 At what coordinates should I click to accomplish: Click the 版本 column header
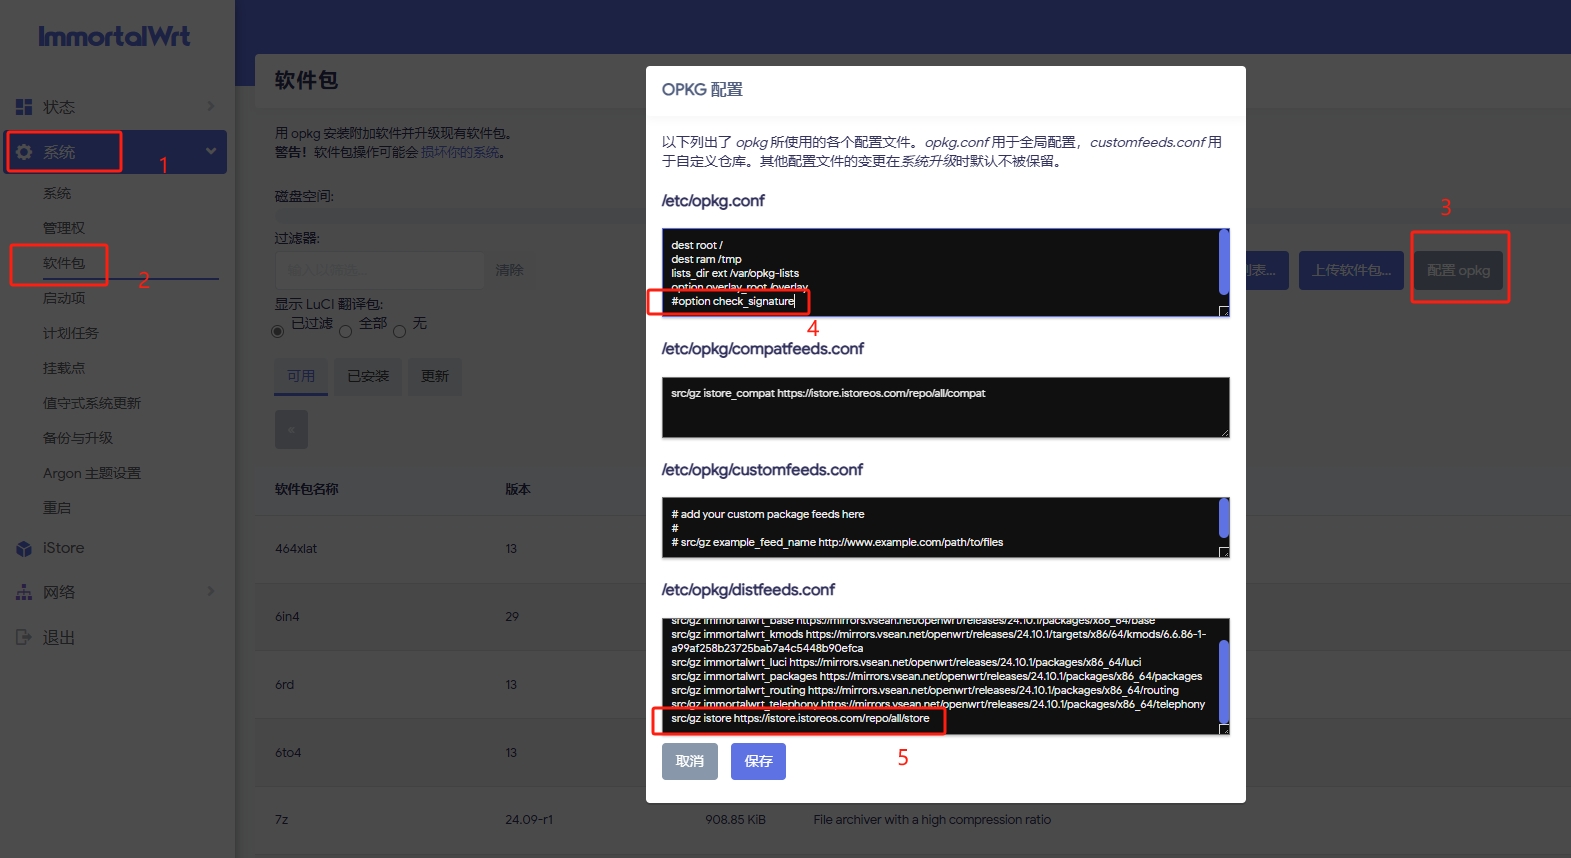tap(518, 489)
